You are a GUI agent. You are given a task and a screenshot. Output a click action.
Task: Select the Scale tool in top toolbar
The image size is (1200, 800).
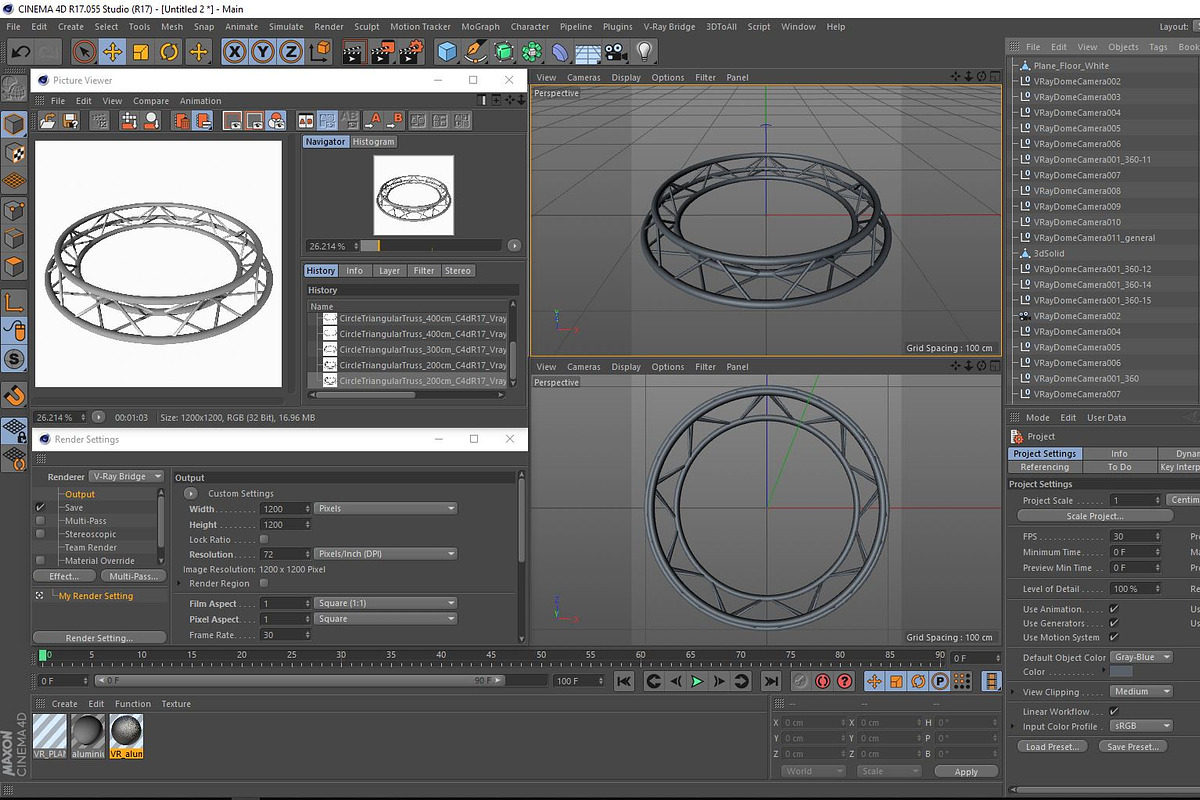(141, 51)
